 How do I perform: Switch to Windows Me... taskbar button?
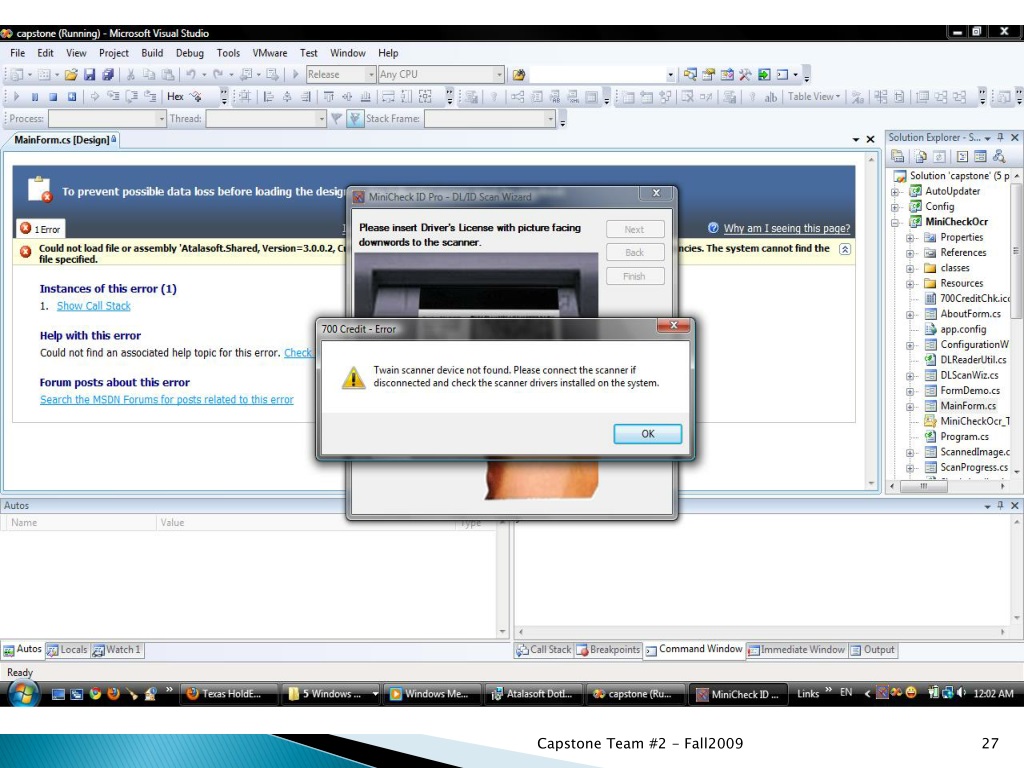[432, 694]
